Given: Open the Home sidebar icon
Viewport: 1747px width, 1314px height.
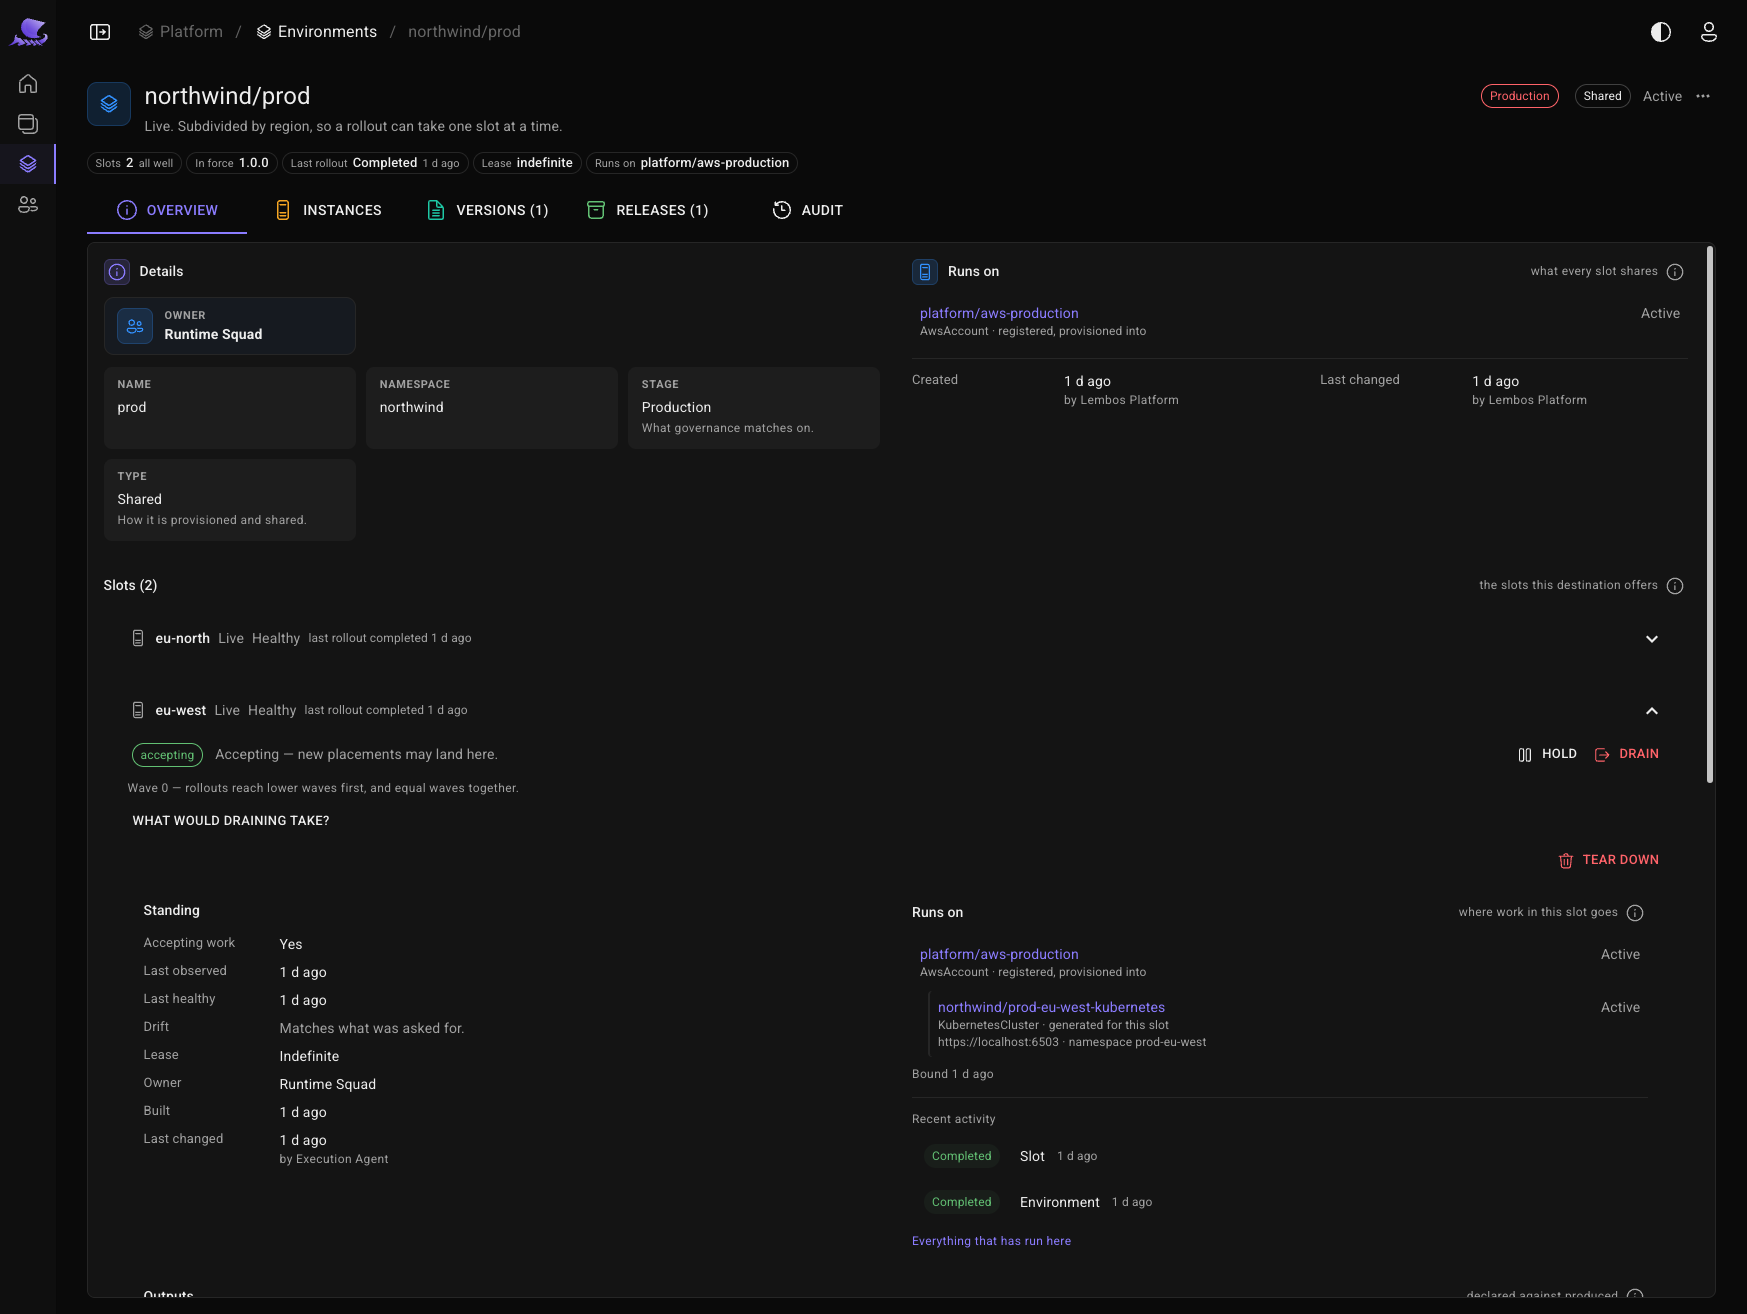Looking at the screenshot, I should pos(28,84).
